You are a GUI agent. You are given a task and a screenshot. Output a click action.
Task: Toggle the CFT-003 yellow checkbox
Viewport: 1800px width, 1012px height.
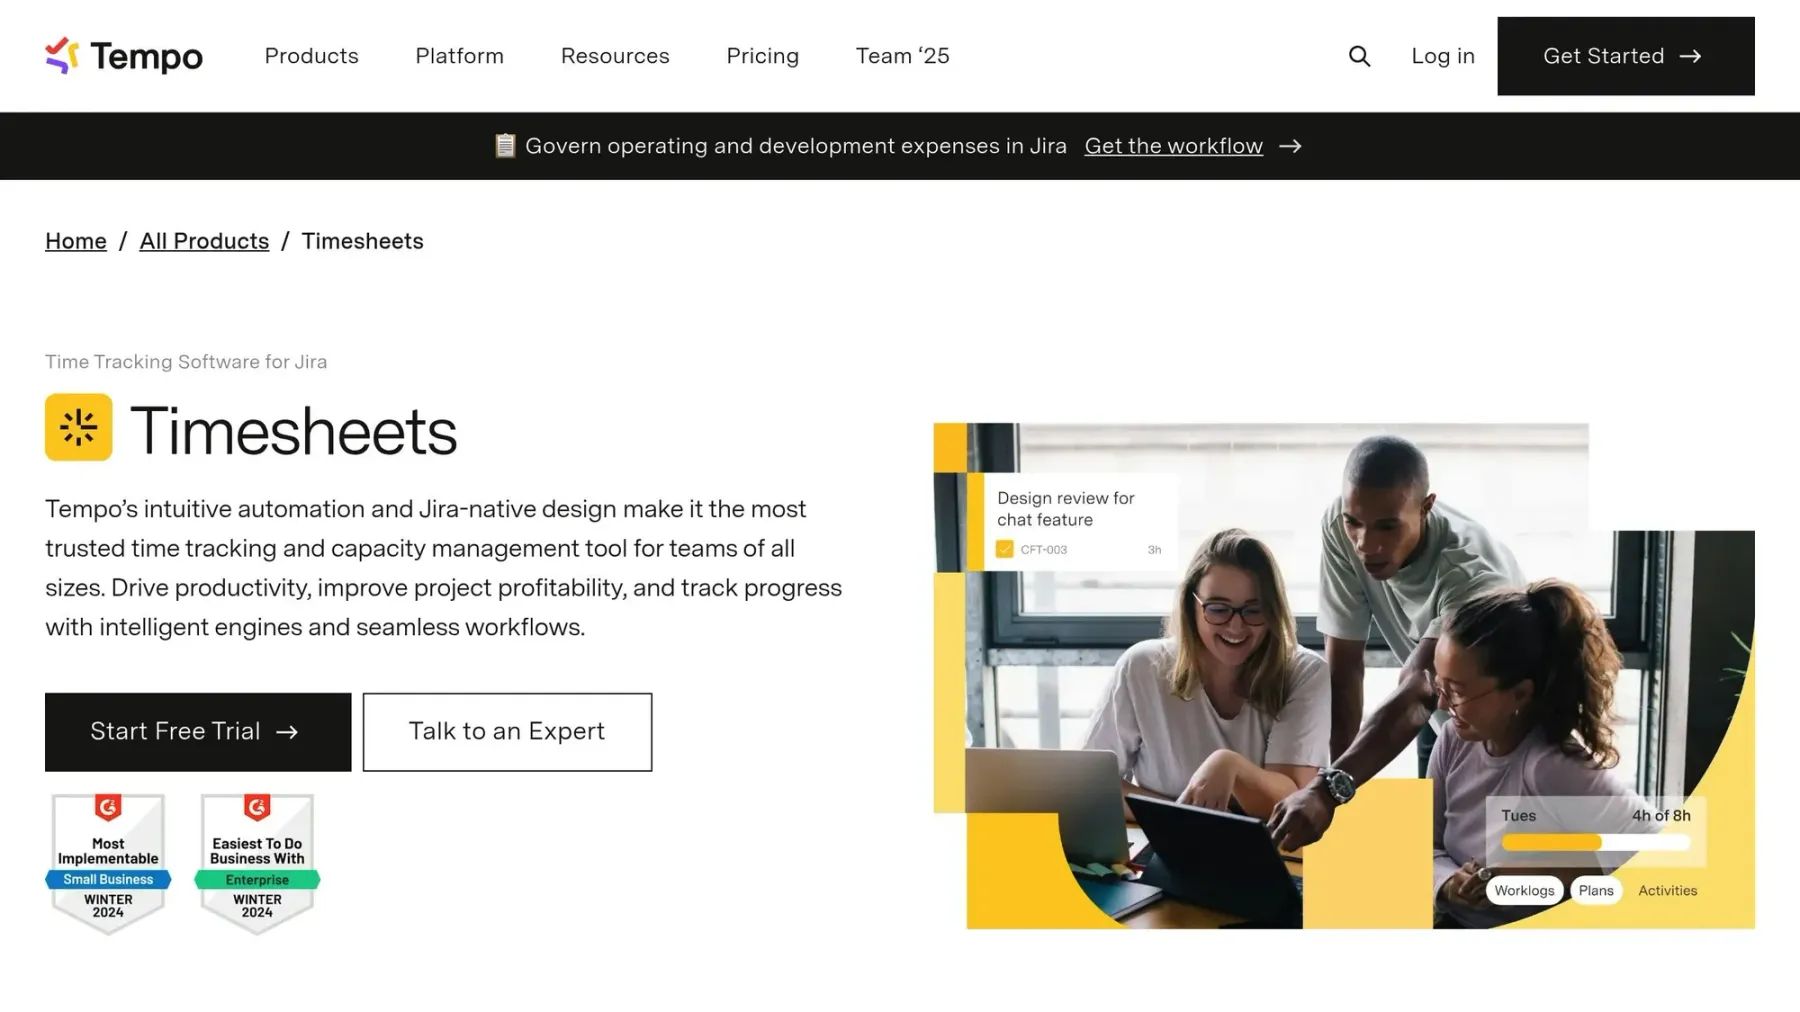click(1005, 549)
